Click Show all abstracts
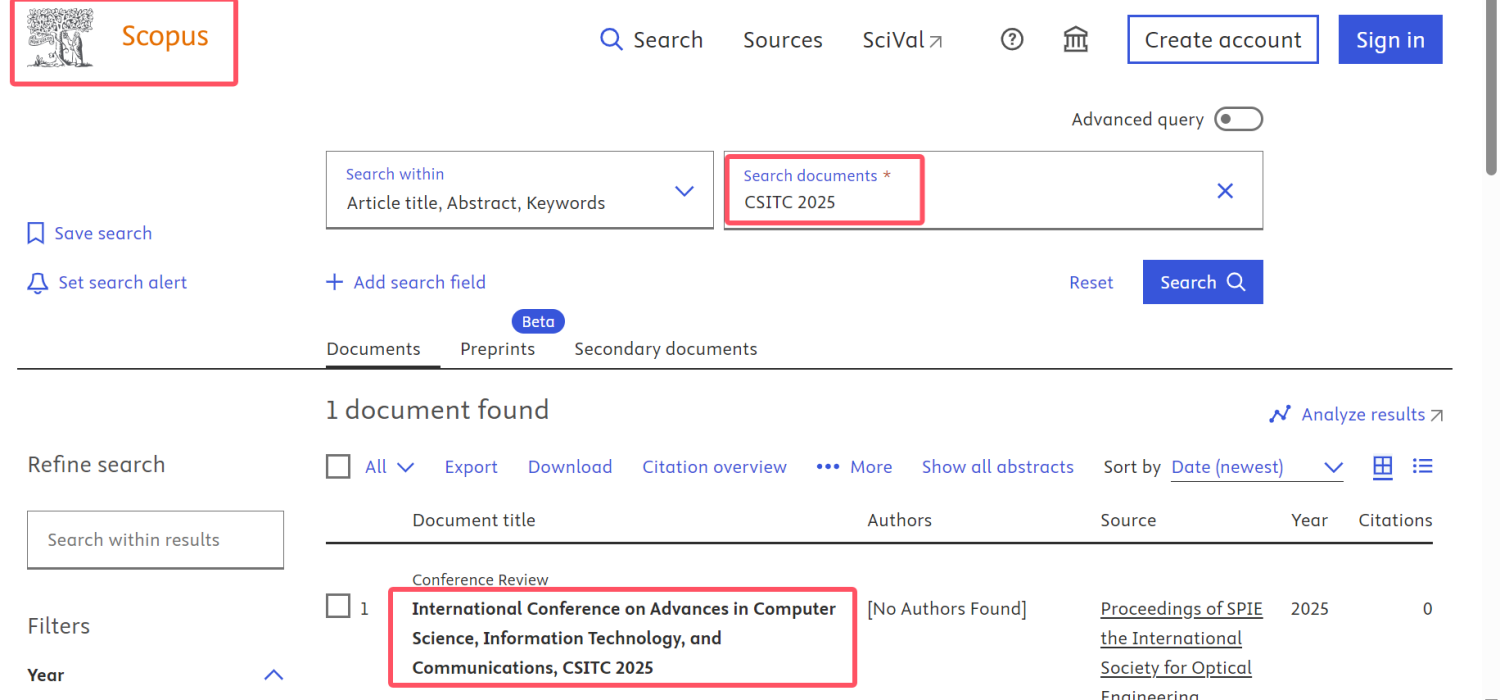1500x700 pixels. click(998, 467)
